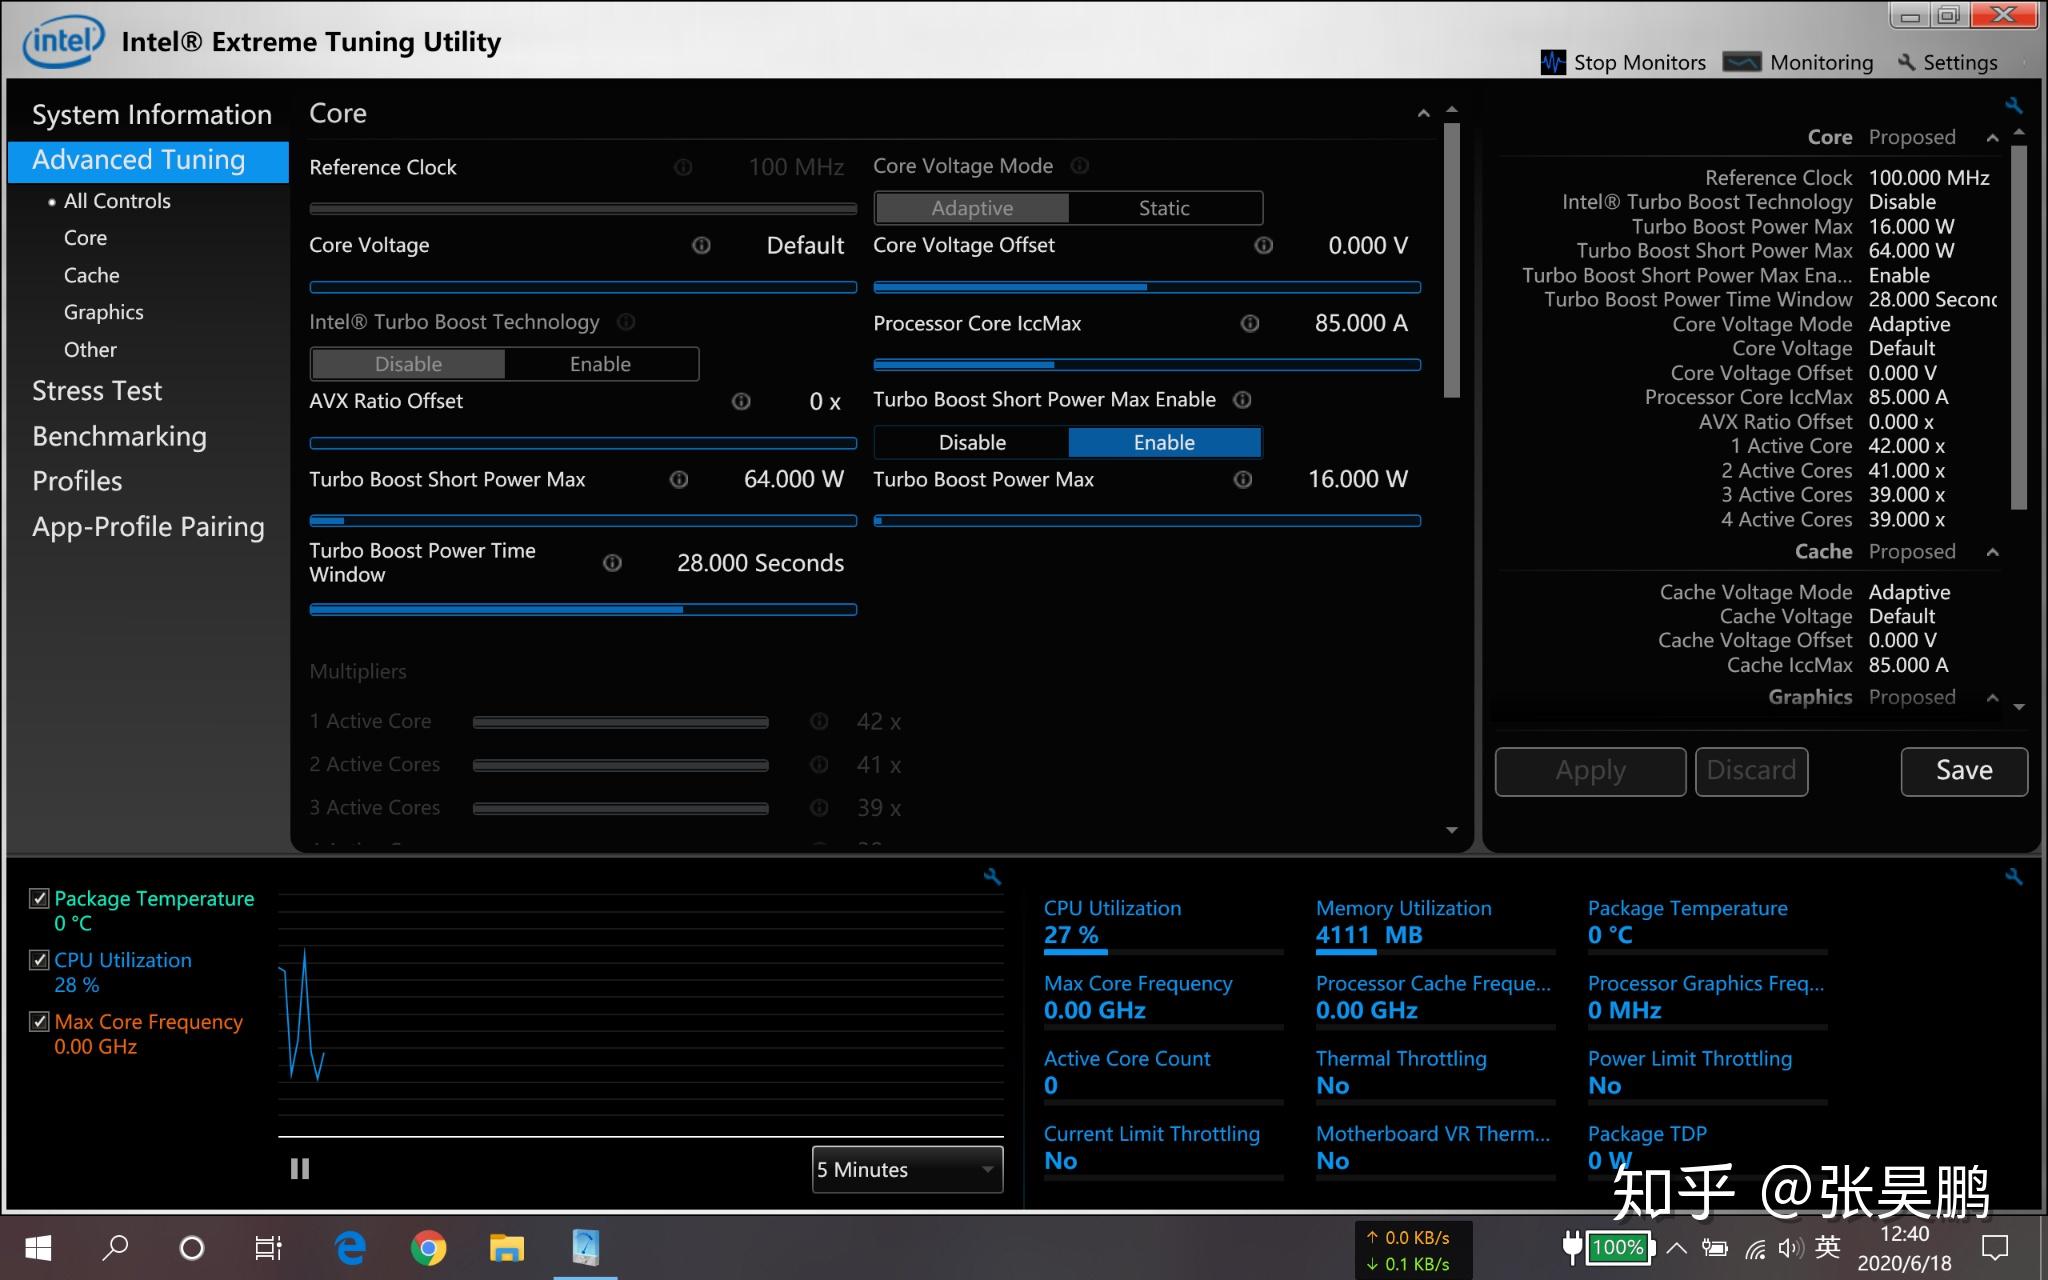The image size is (2048, 1280).
Task: Click info icon for Intel Turbo Boost Technology
Action: click(626, 322)
